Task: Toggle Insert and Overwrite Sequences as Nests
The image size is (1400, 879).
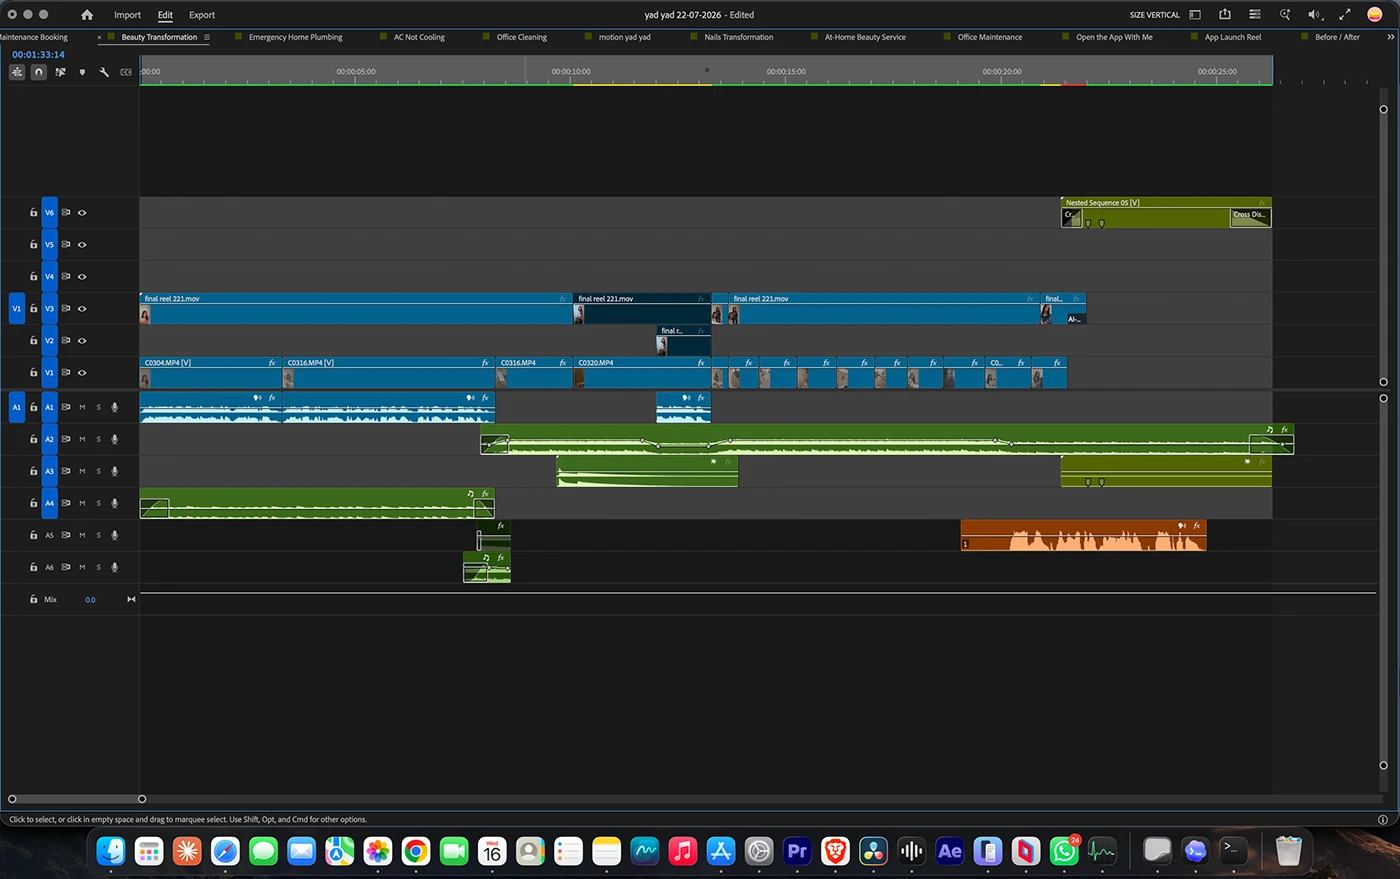Action: (x=17, y=72)
